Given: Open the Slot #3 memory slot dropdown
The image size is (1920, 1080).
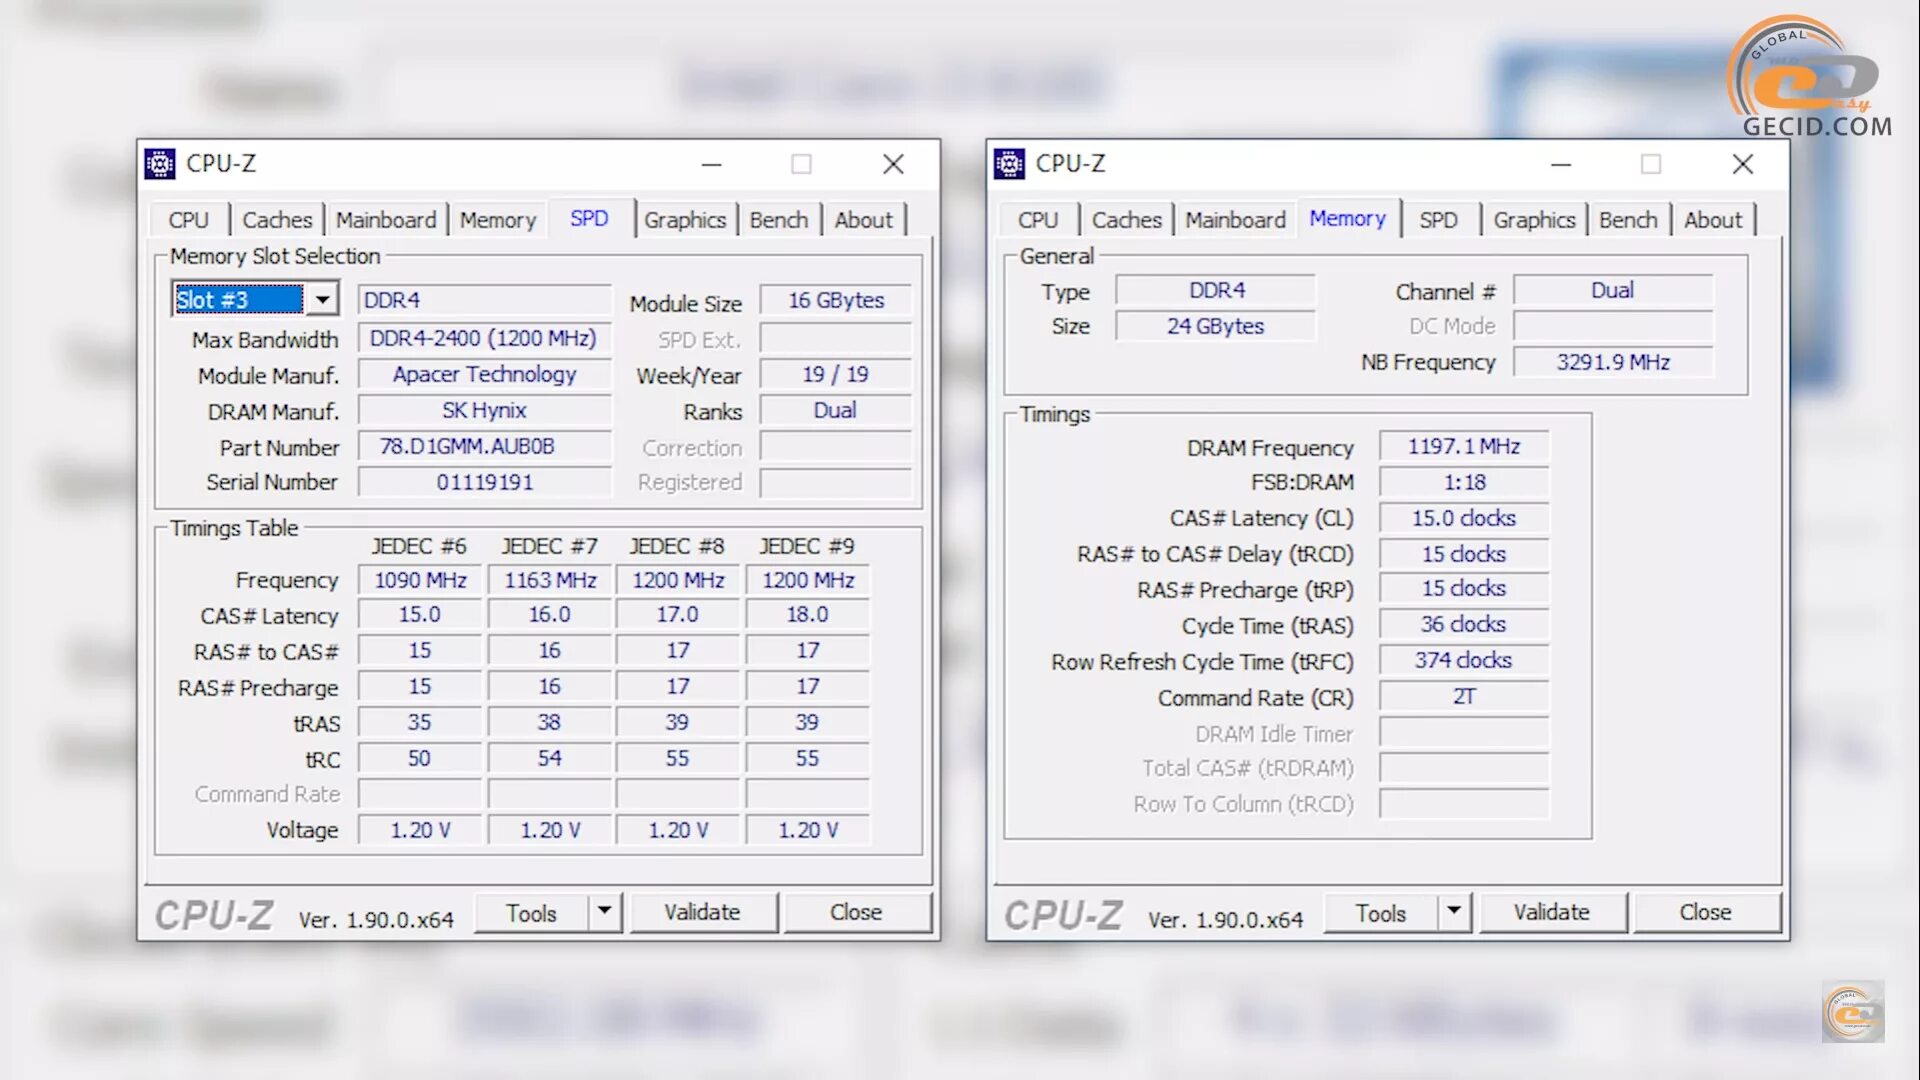Looking at the screenshot, I should pos(322,299).
